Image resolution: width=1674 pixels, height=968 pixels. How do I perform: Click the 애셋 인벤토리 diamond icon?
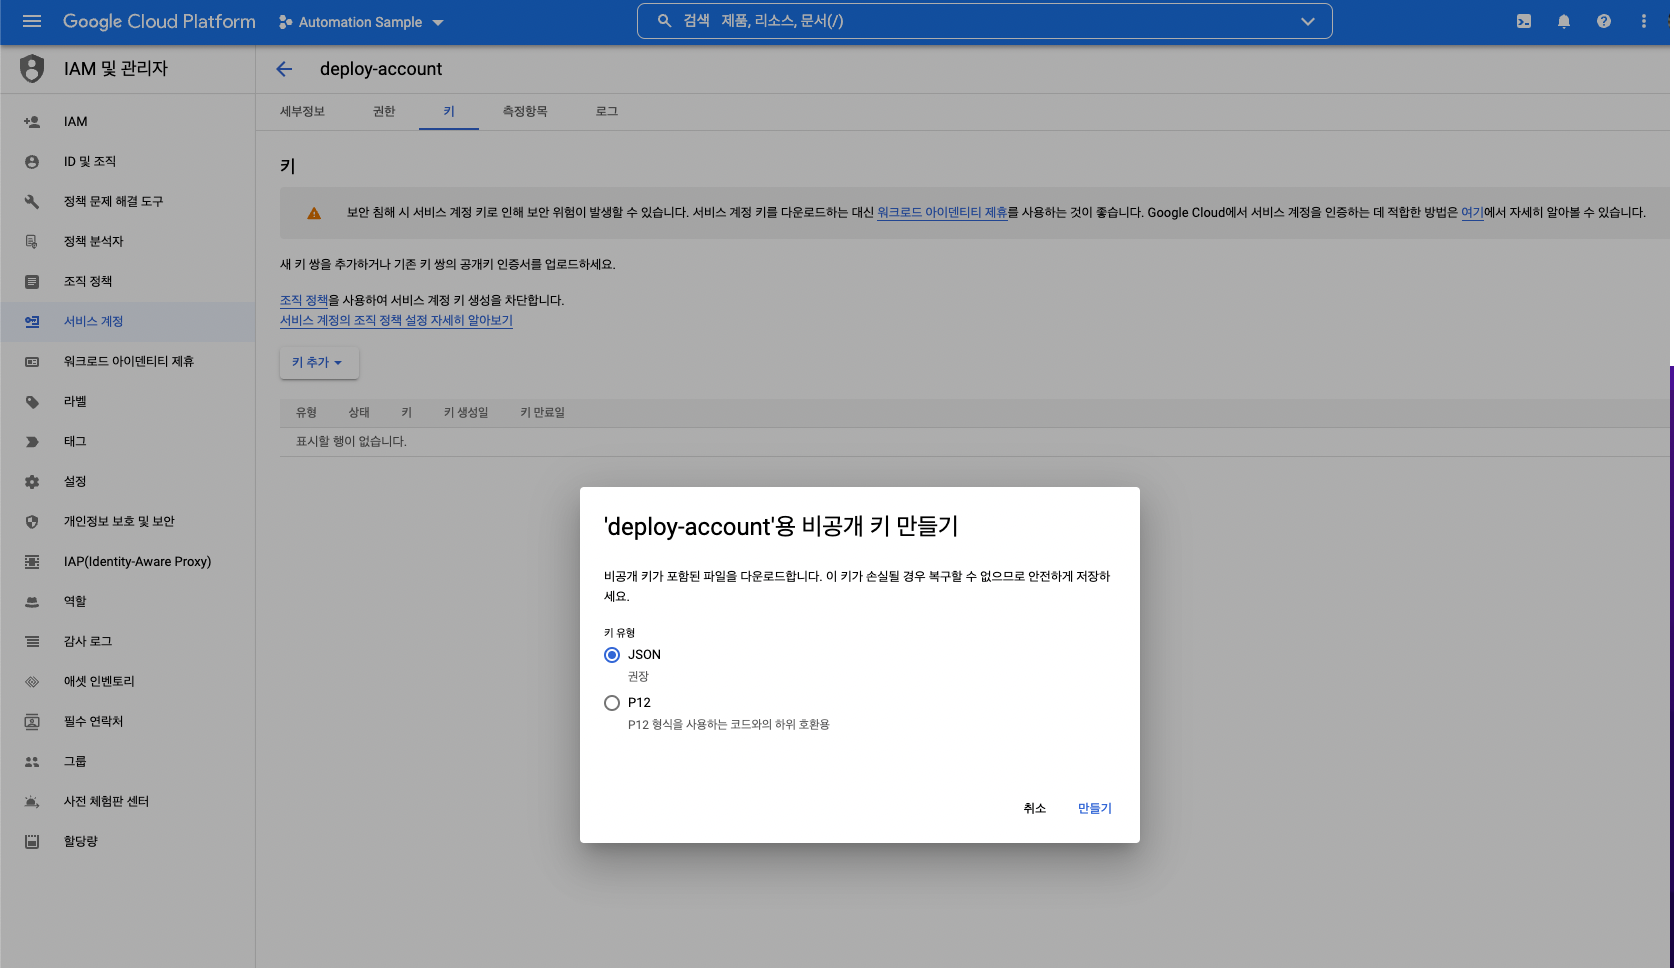(x=32, y=682)
